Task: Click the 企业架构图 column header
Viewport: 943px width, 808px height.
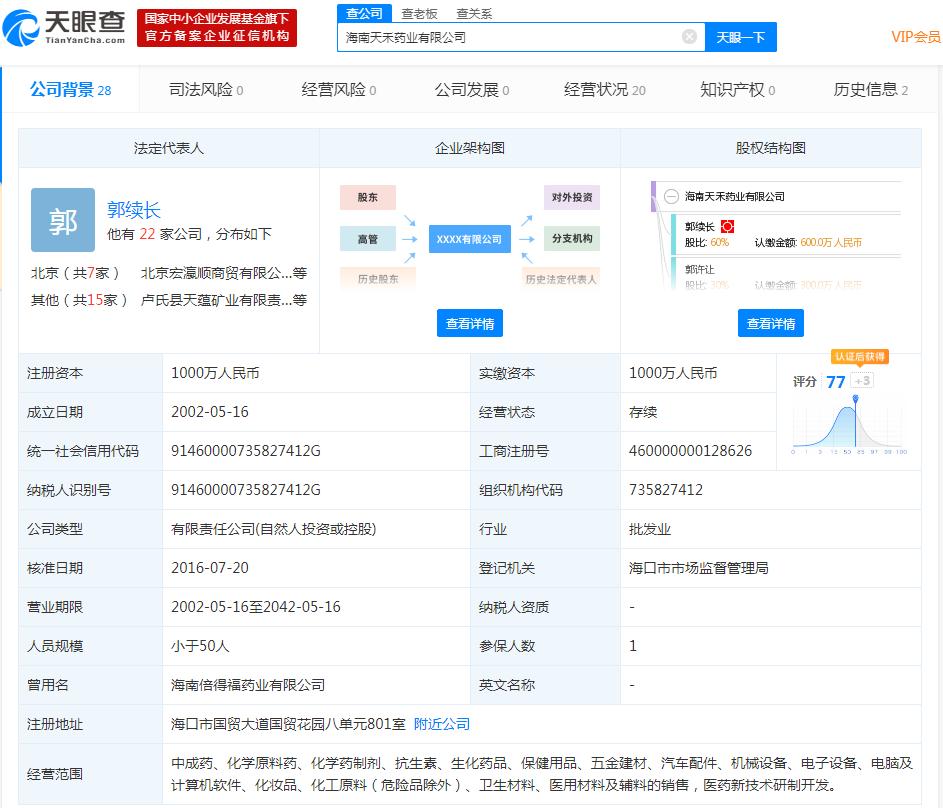Action: tap(470, 148)
